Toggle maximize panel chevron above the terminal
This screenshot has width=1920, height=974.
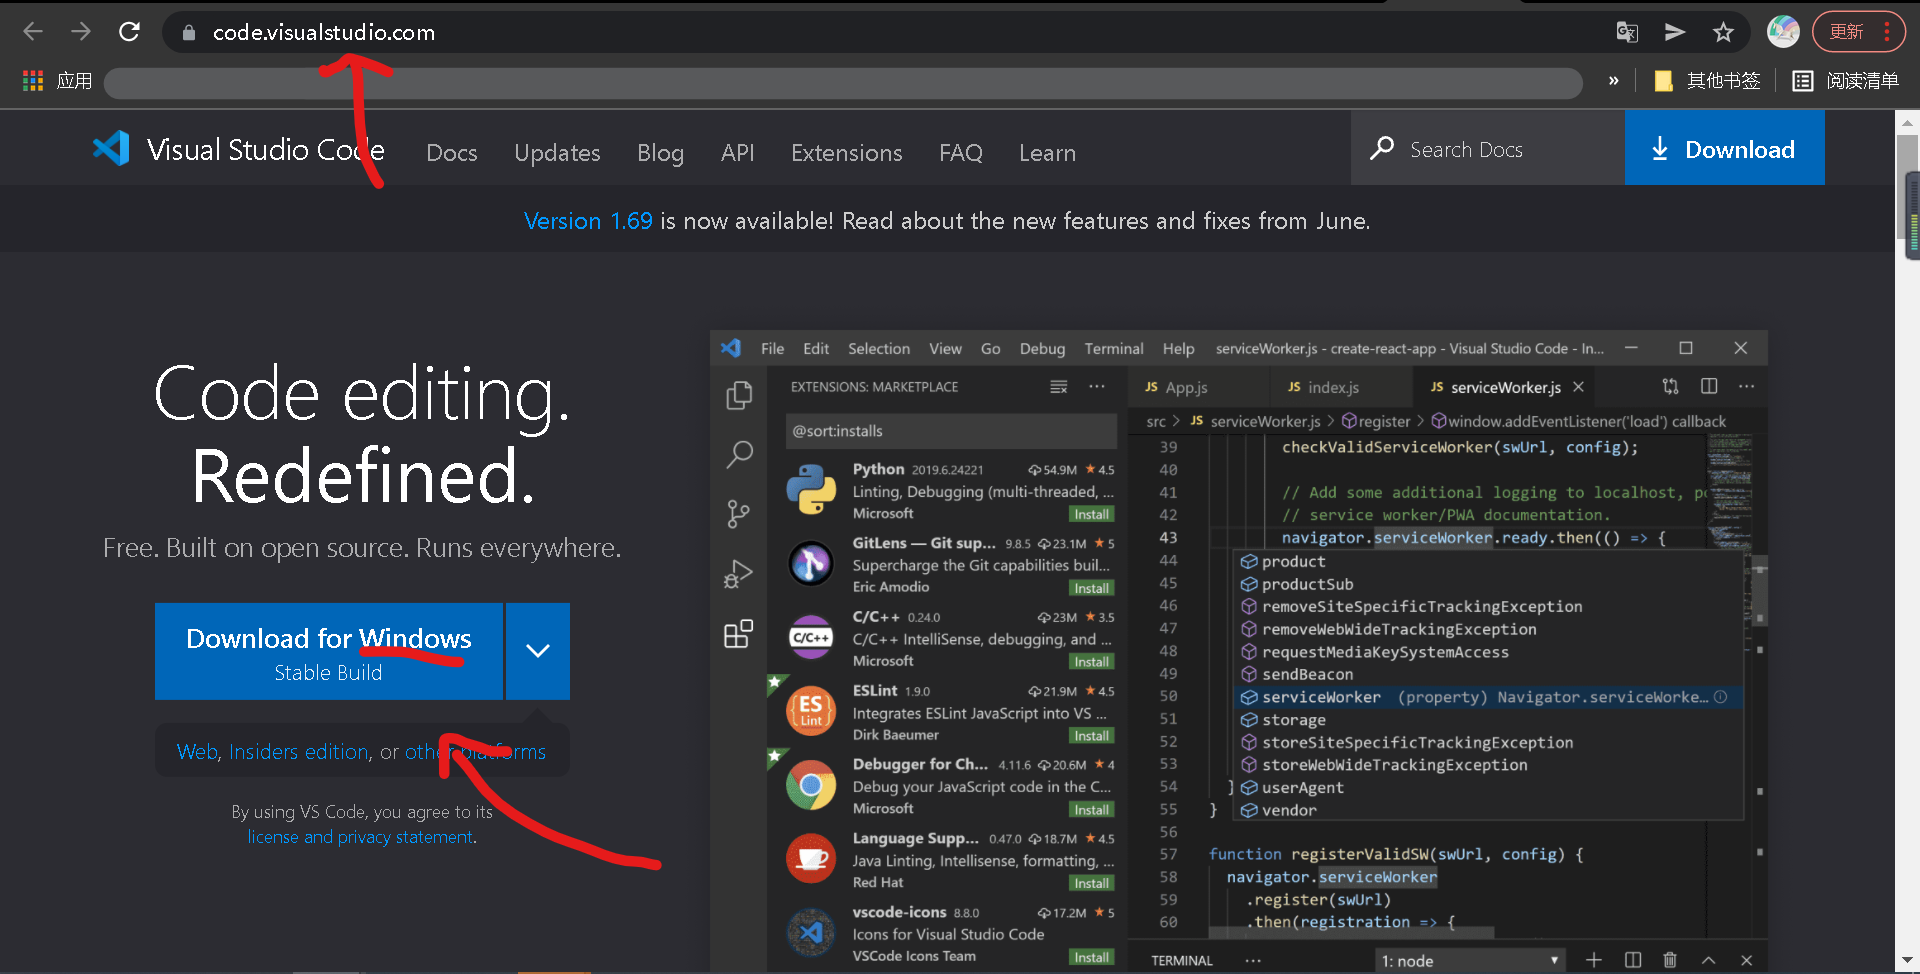coord(1708,959)
